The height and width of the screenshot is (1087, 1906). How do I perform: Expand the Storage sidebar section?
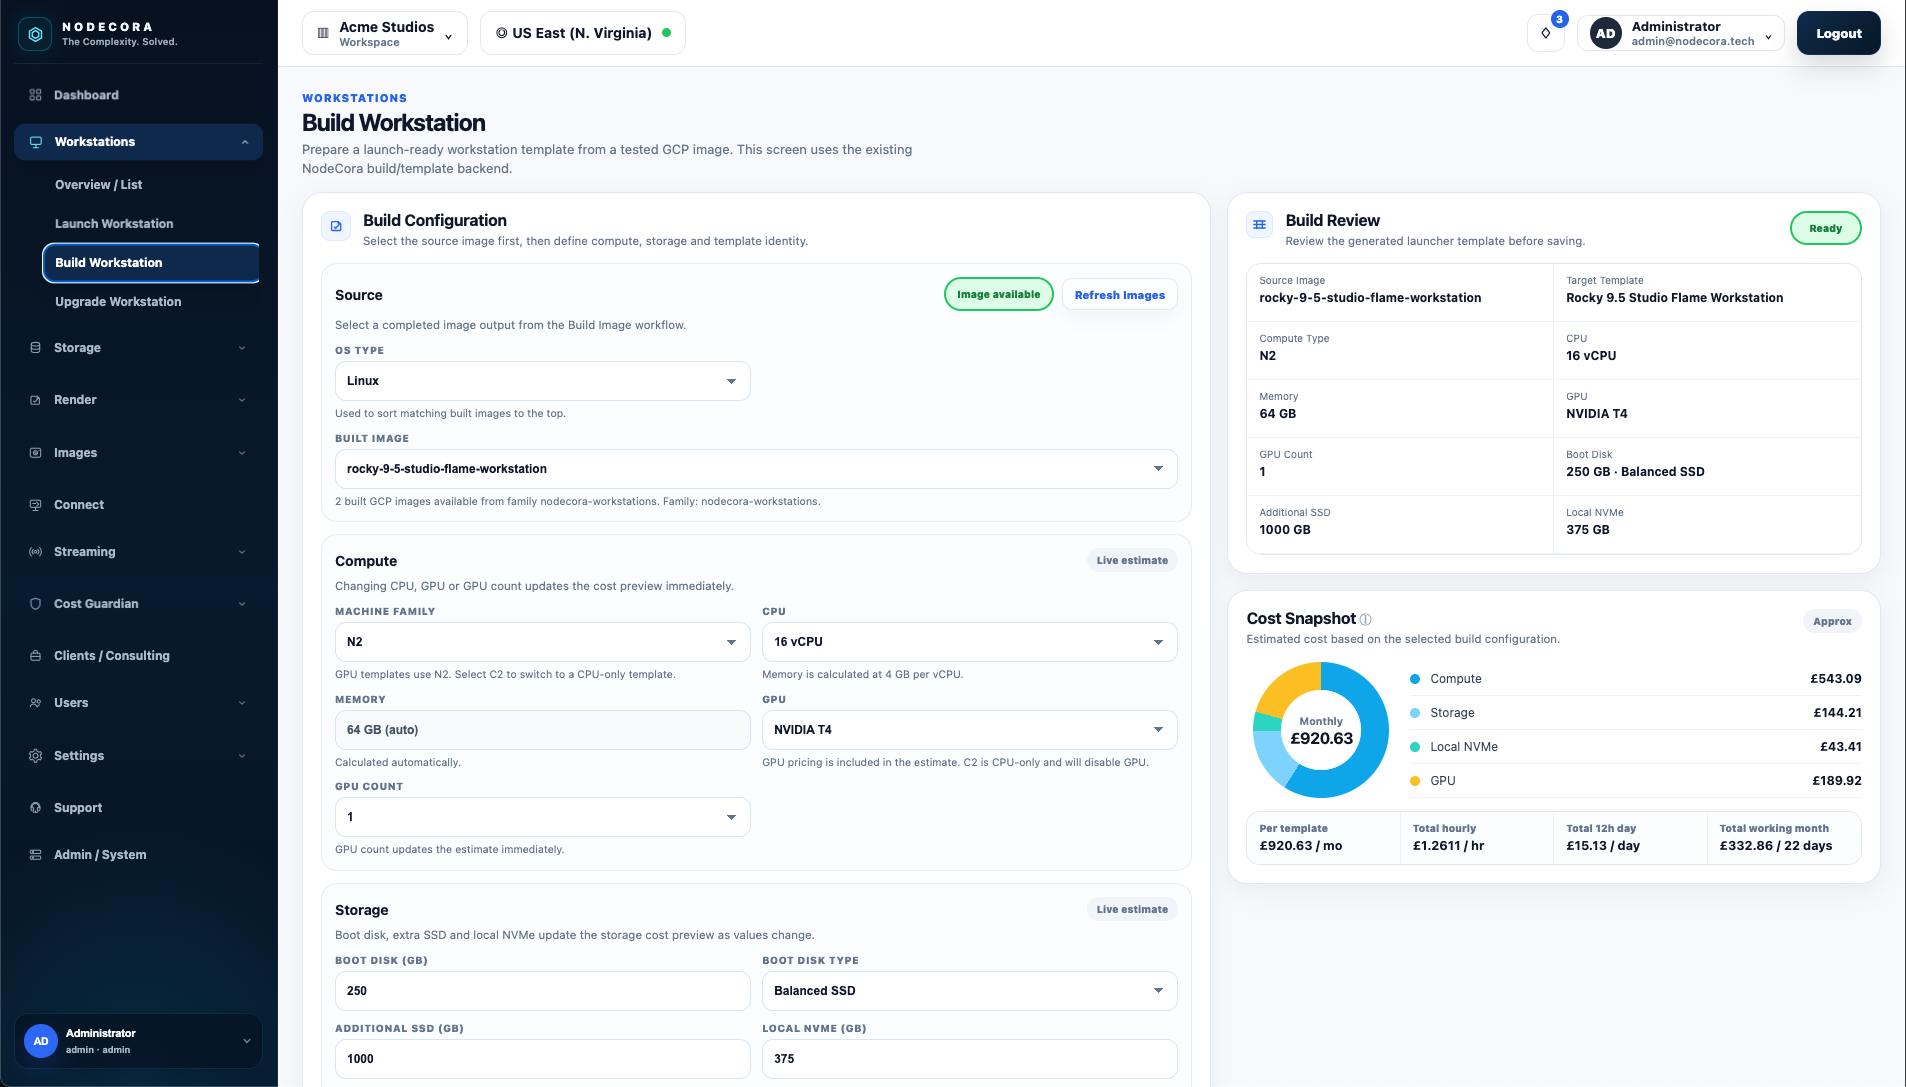[x=242, y=348]
